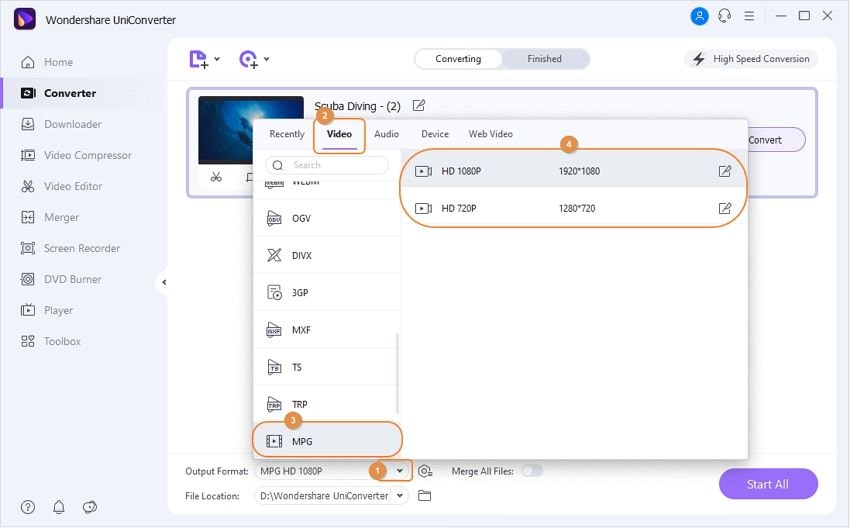This screenshot has height=528, width=850.
Task: Select the TS format
Action: (327, 367)
